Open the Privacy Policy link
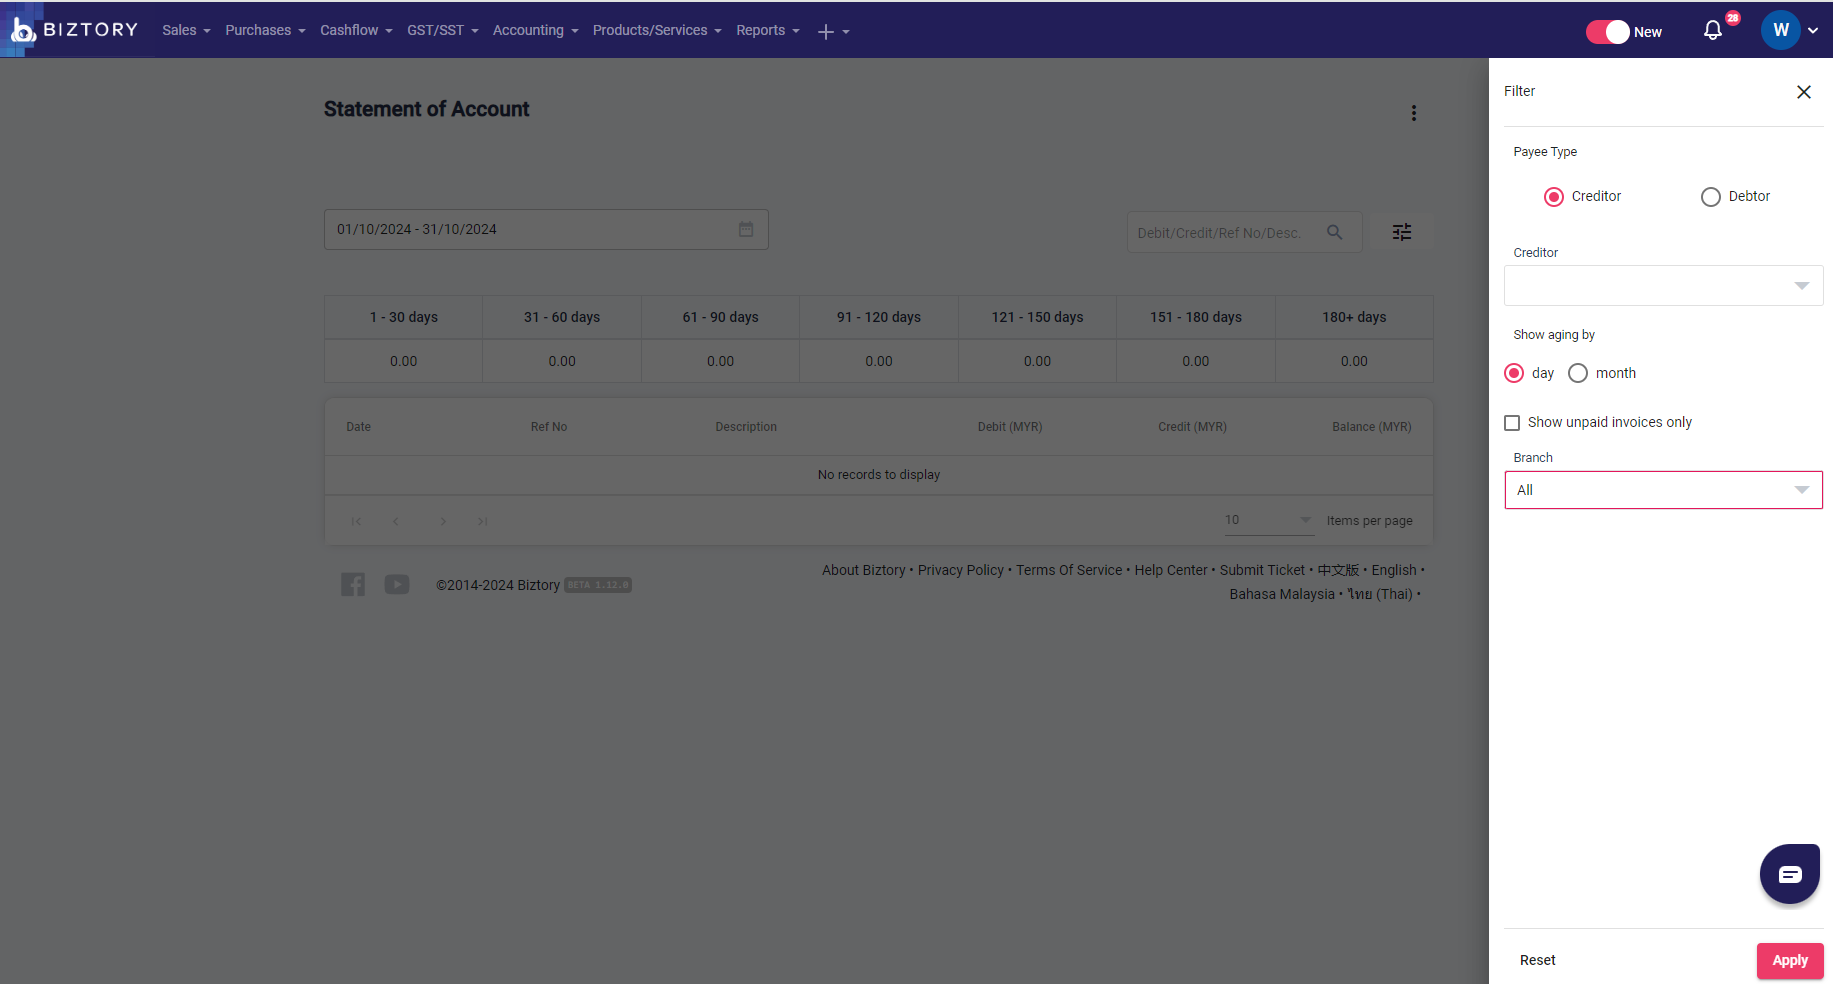 pos(961,570)
